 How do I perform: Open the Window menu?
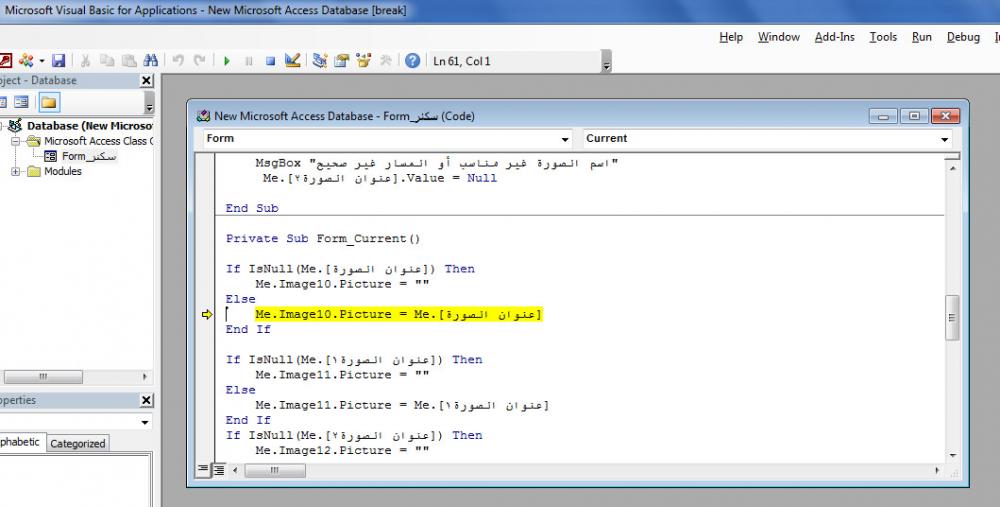[779, 37]
